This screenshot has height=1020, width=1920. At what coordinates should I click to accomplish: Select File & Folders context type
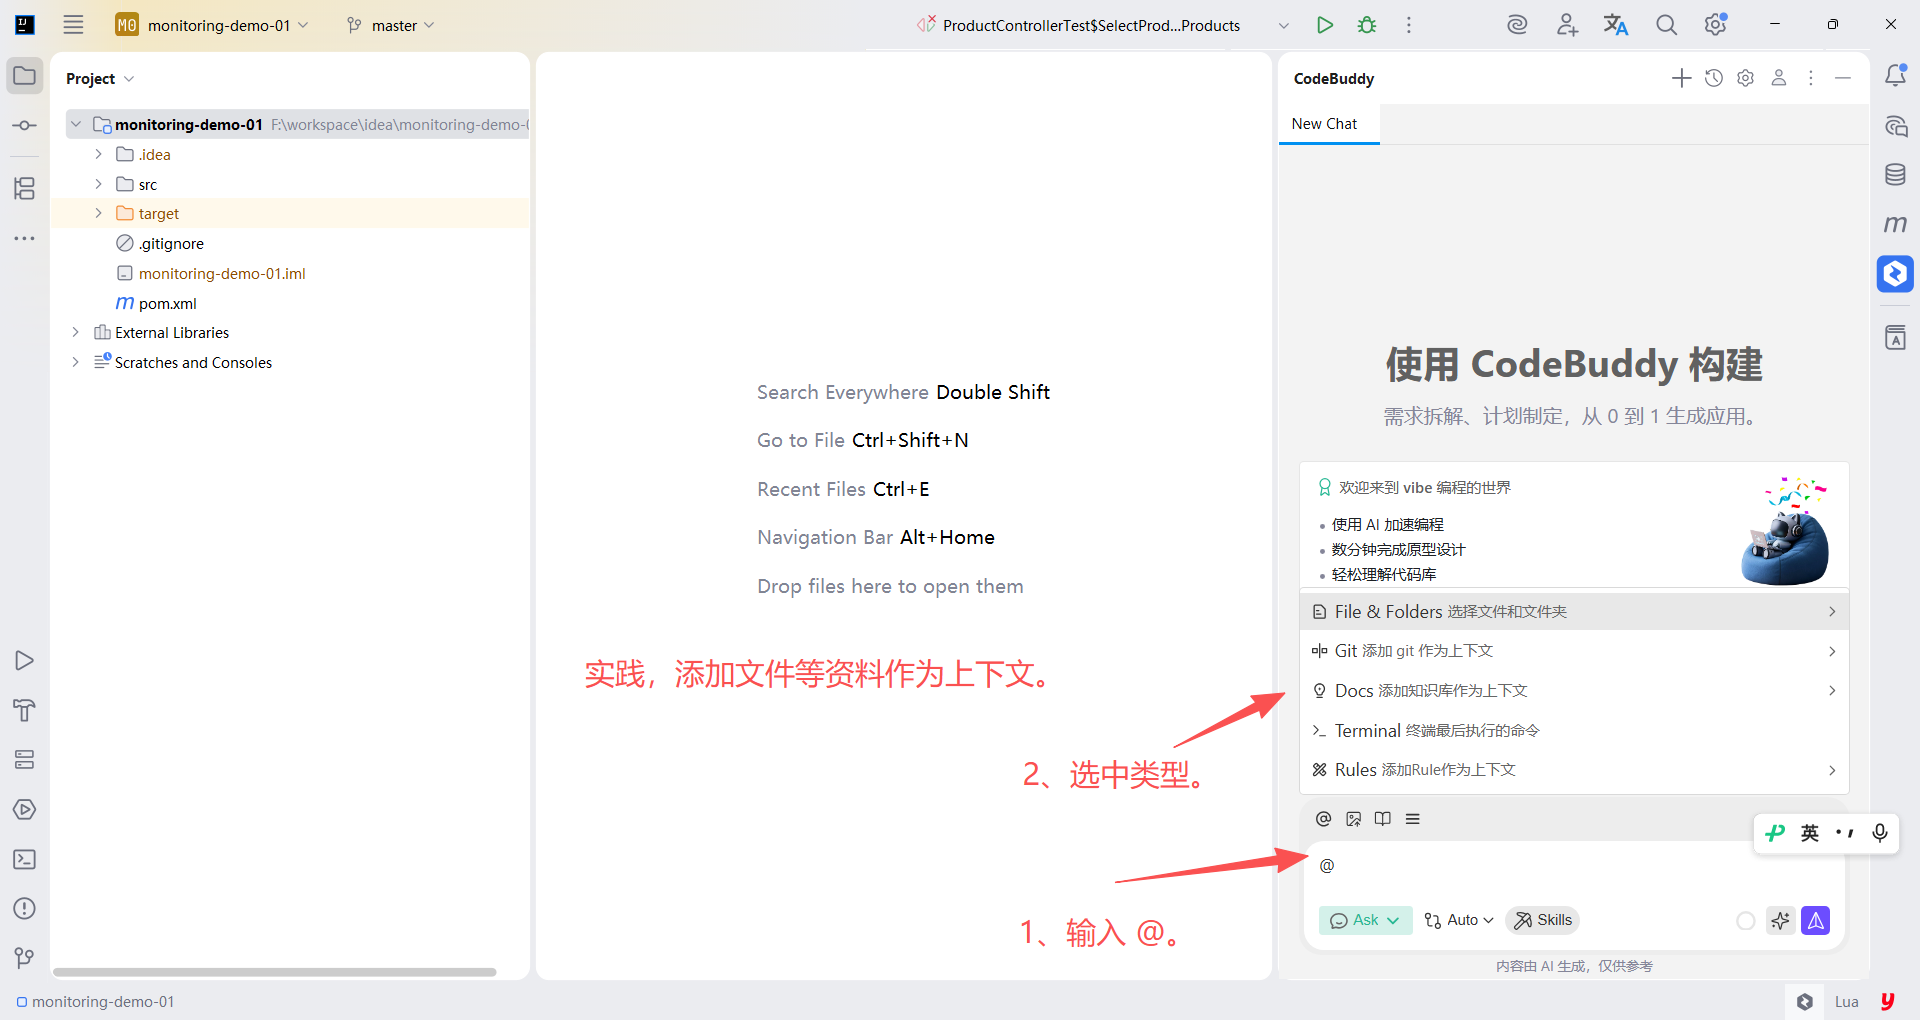tap(1574, 611)
